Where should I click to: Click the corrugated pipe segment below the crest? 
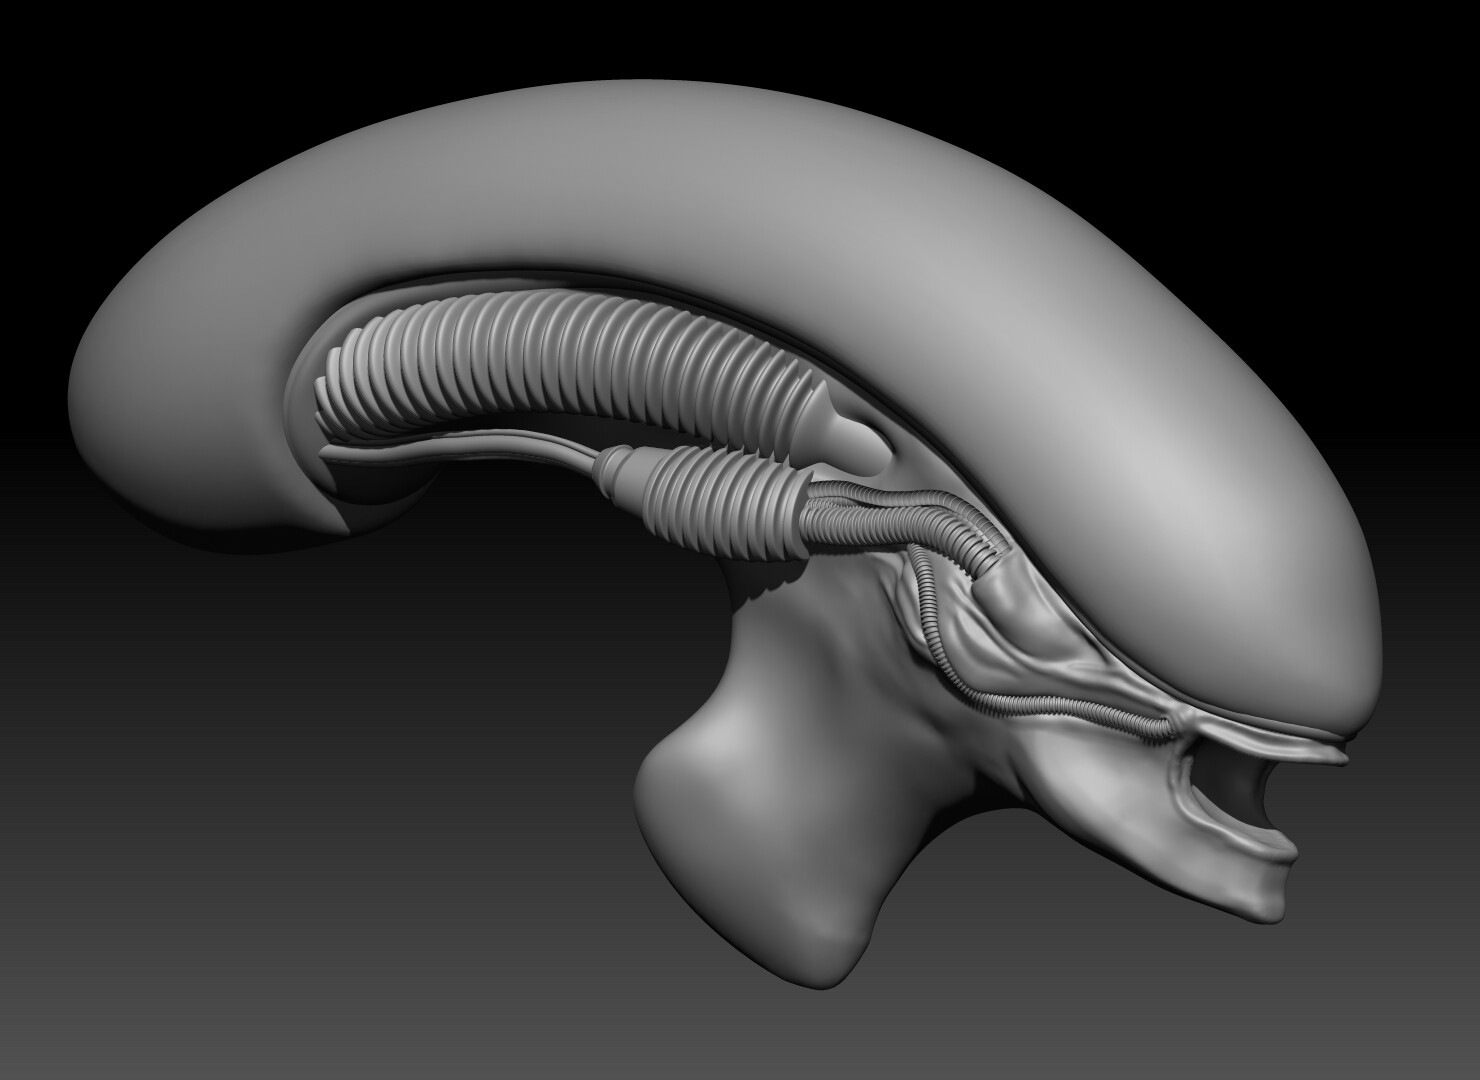point(700,500)
